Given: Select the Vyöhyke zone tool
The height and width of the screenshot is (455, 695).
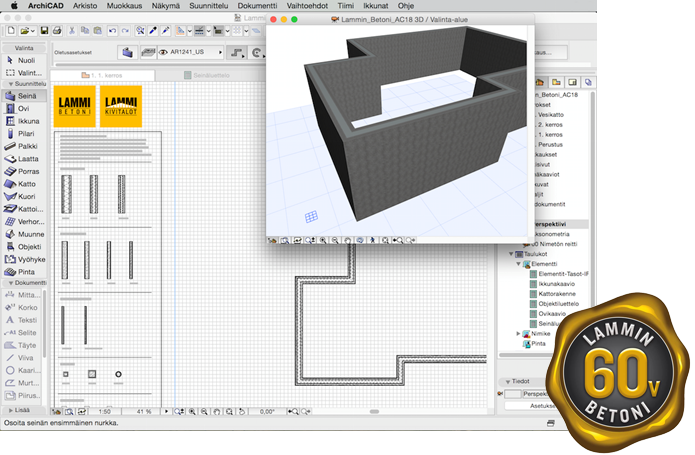Looking at the screenshot, I should (x=24, y=259).
